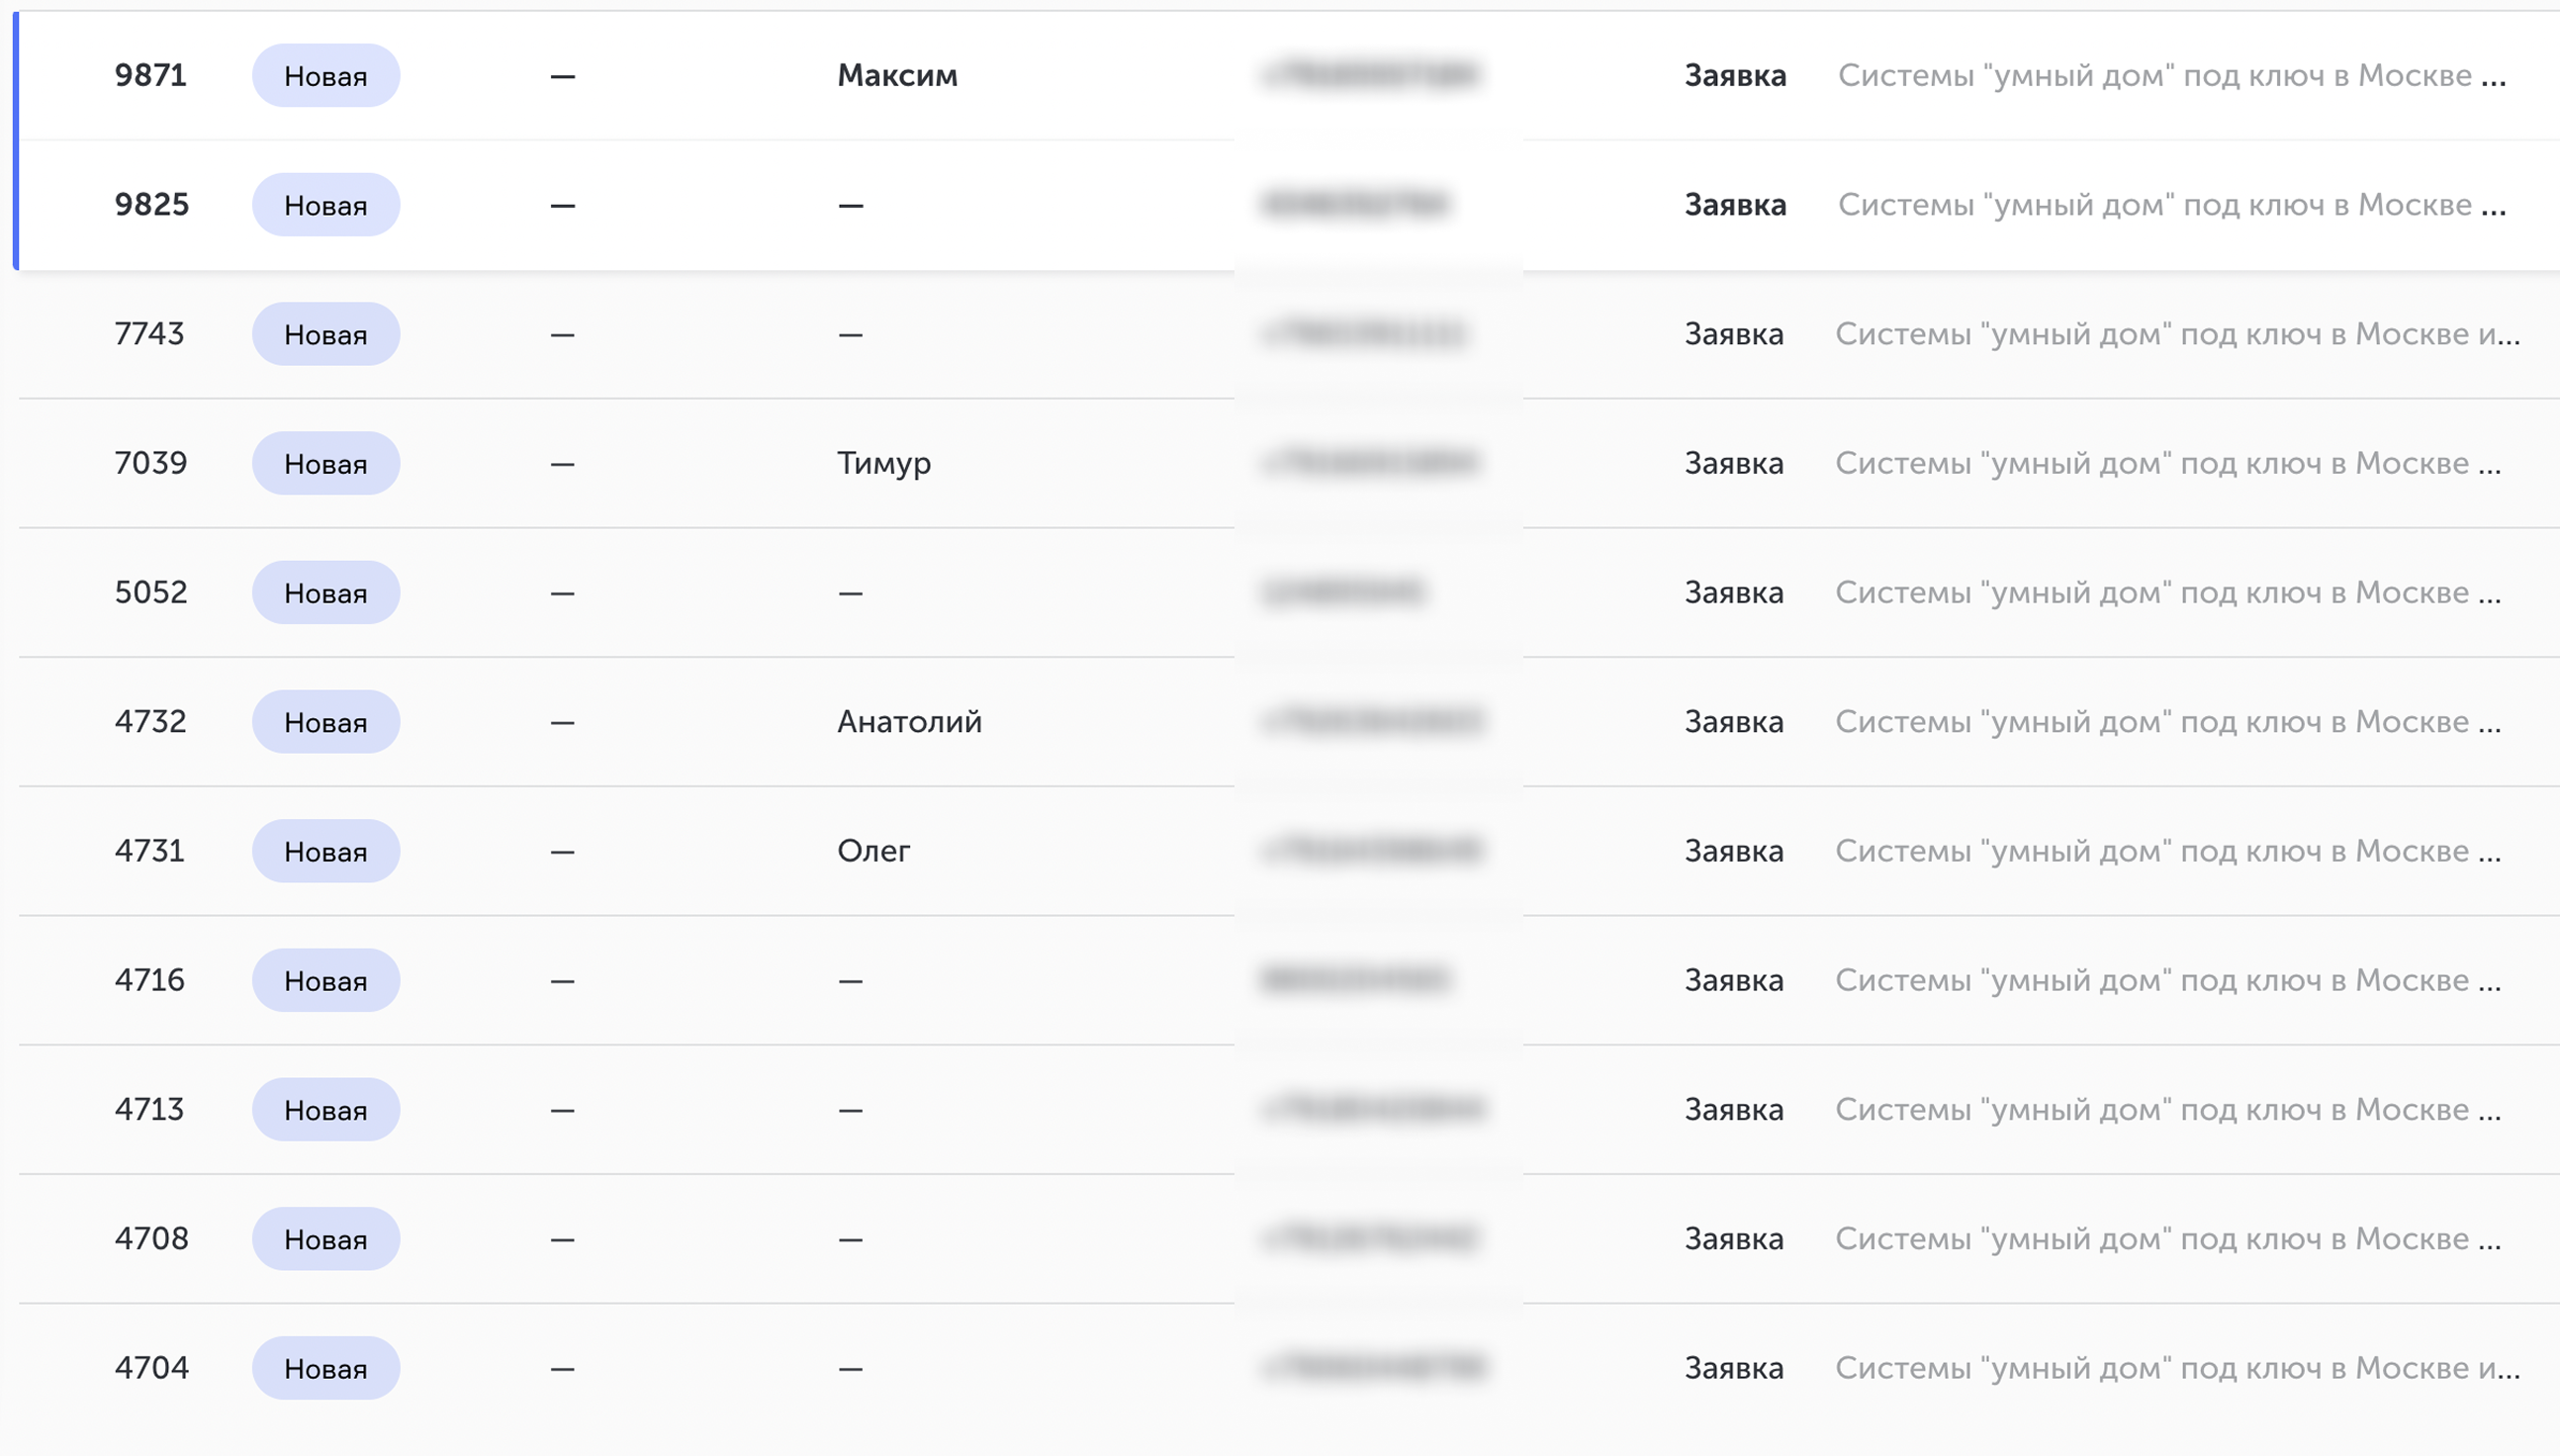
Task: Select the Максим name in row 9871
Action: pos(897,75)
